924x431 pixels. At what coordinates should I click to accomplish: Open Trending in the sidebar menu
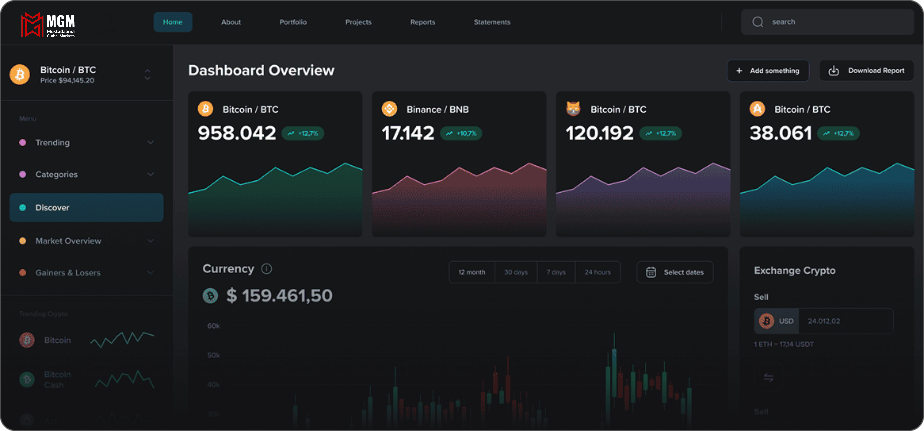(87, 143)
